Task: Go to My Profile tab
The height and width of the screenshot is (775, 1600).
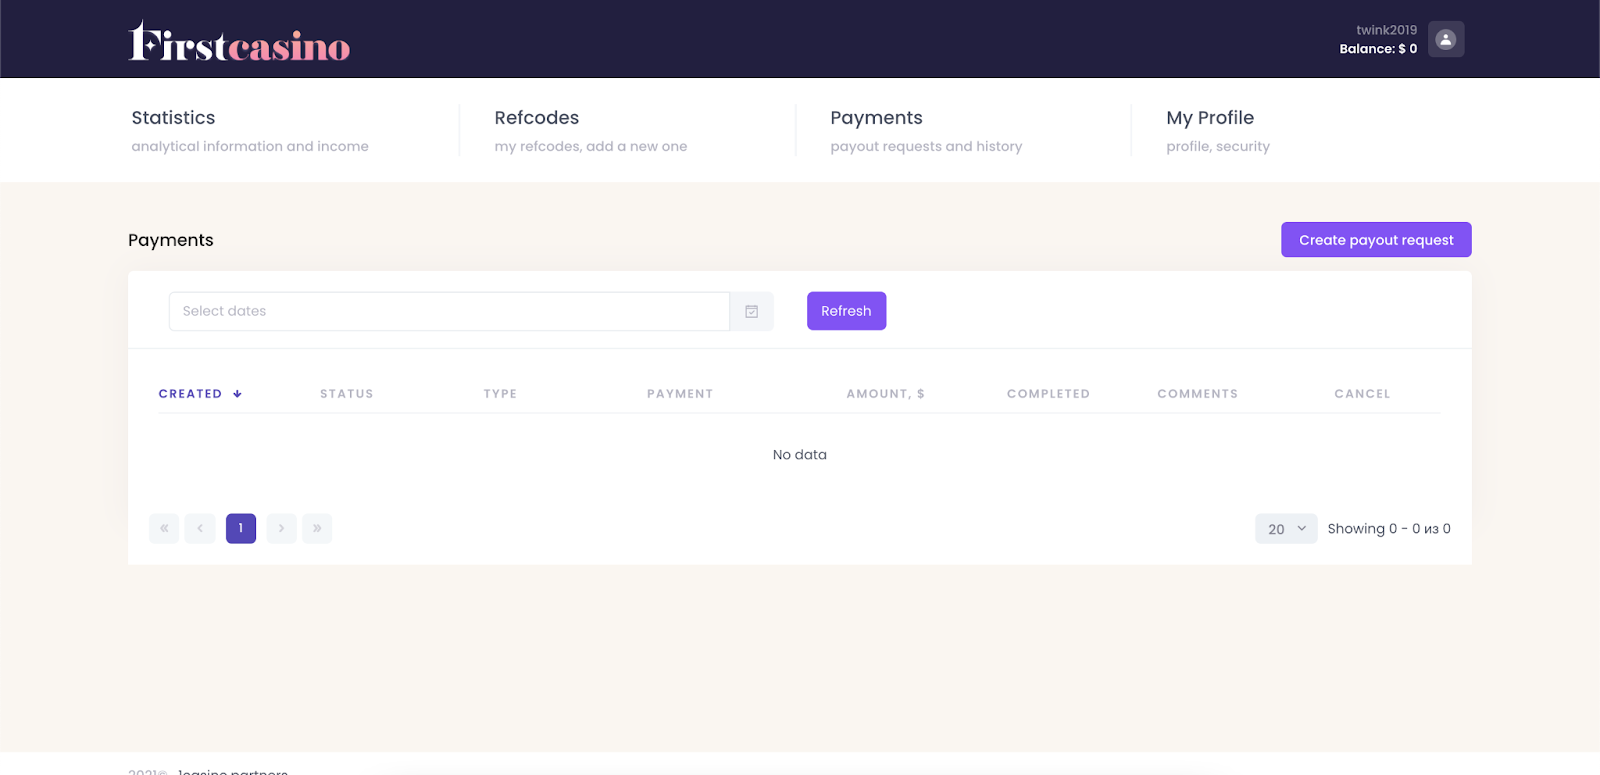Action: 1209,118
